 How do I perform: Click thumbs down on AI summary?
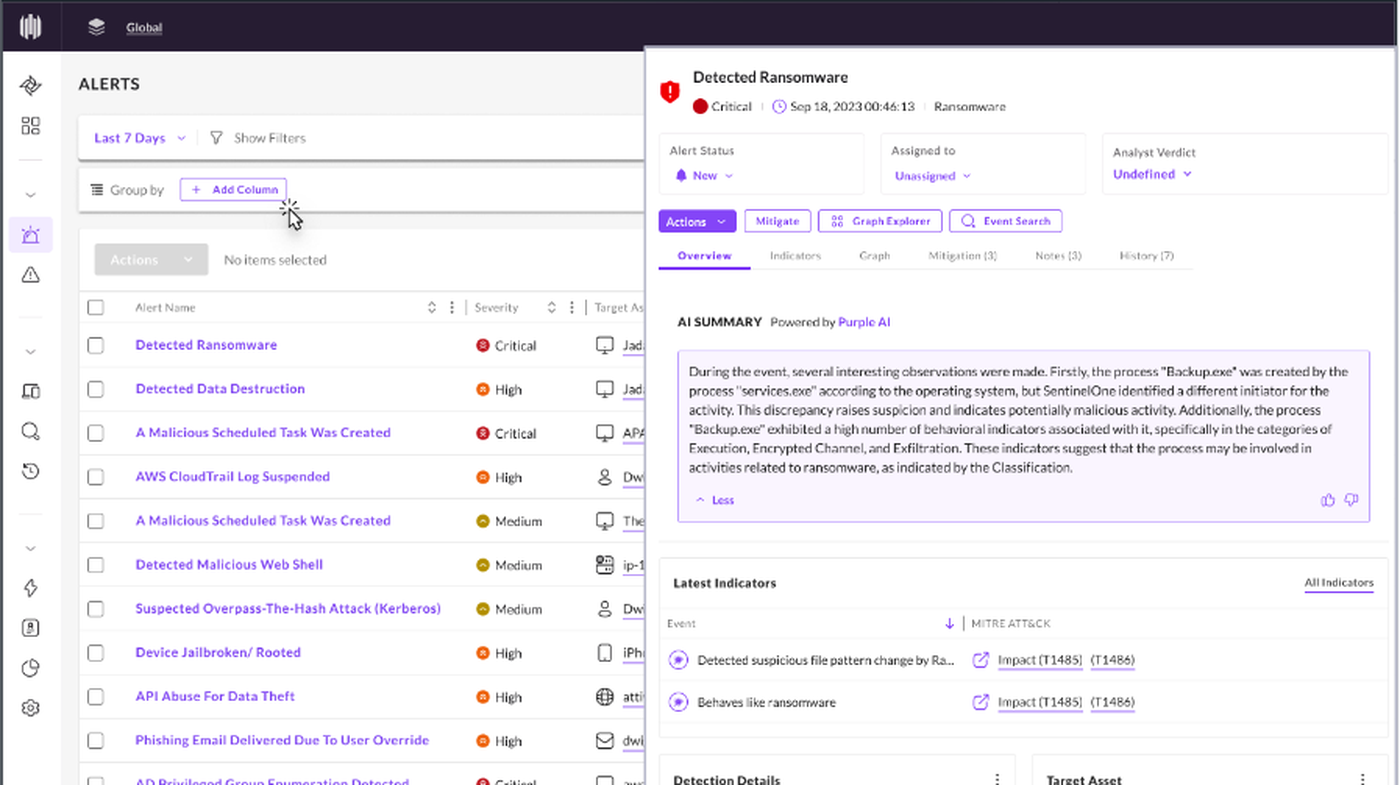pyautogui.click(x=1351, y=500)
